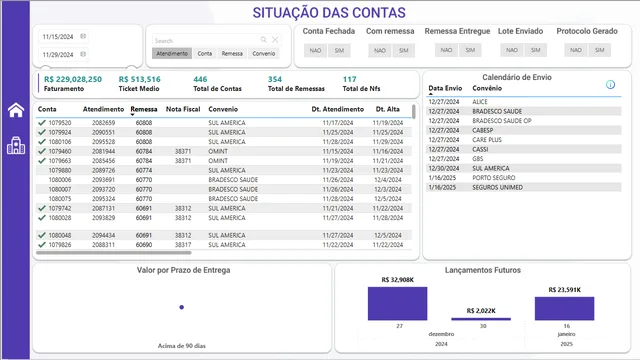Select conta 1080006 table row
Image resolution: width=640 pixels, height=360 pixels.
224,180
